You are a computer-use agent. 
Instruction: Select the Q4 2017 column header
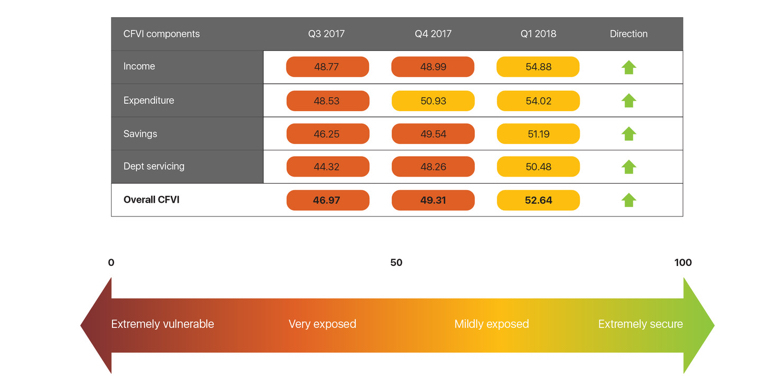pyautogui.click(x=433, y=34)
